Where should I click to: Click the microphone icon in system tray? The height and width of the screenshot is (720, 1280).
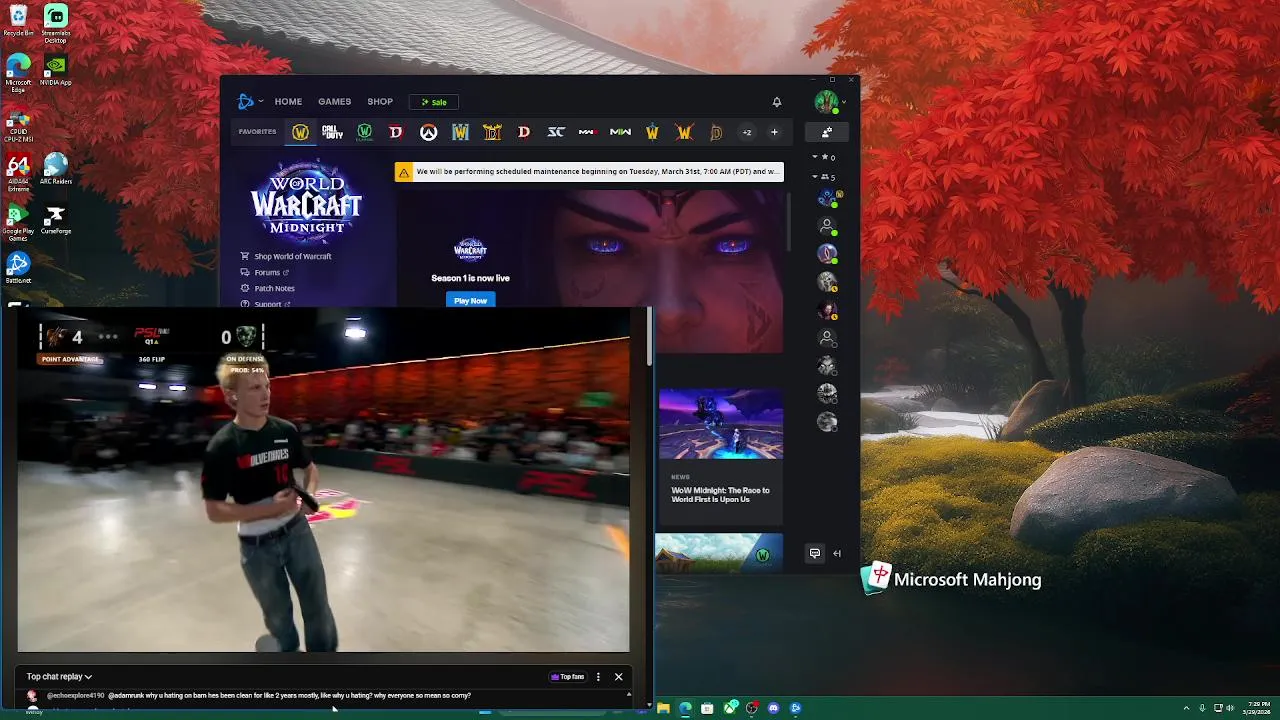[x=1202, y=708]
